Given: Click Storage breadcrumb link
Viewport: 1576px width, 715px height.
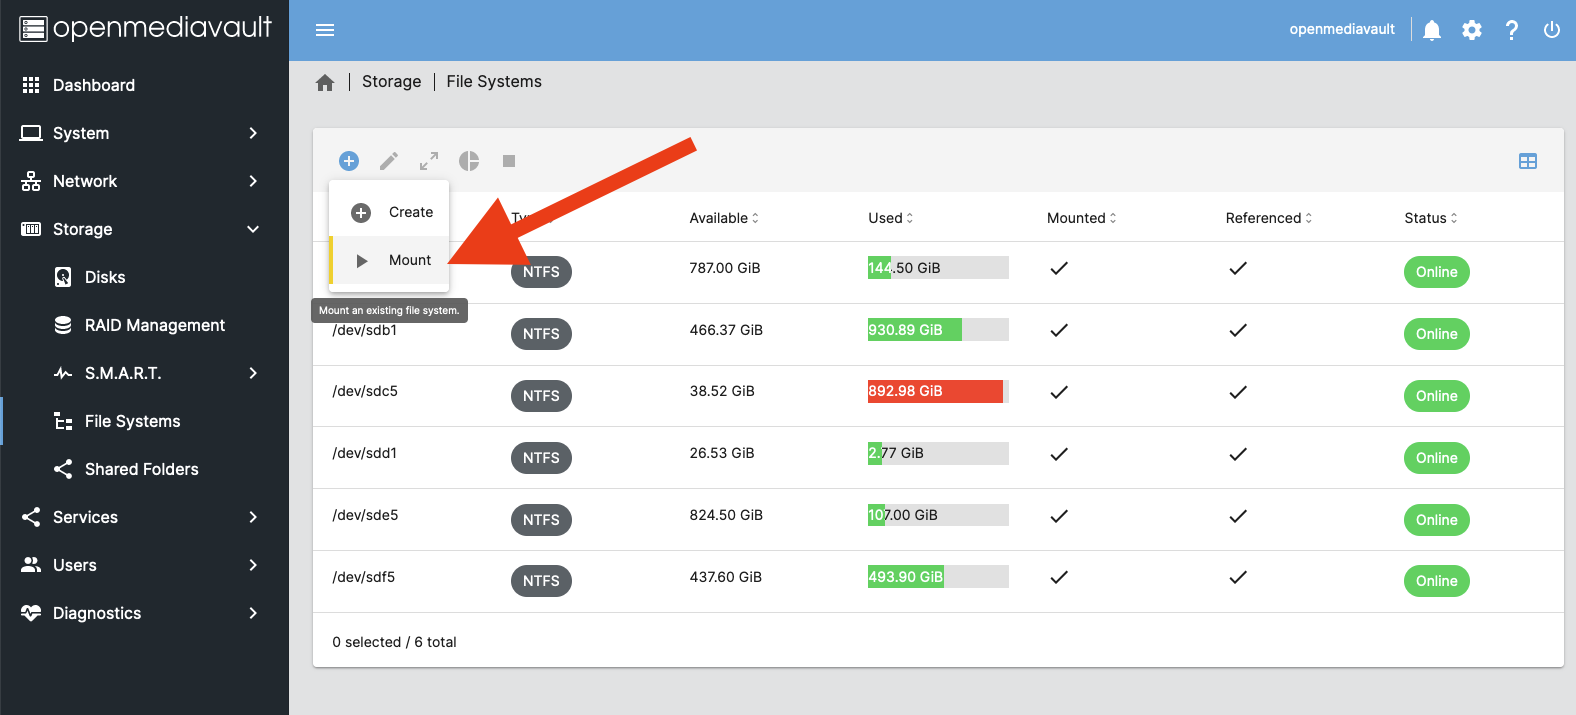Looking at the screenshot, I should tap(391, 82).
